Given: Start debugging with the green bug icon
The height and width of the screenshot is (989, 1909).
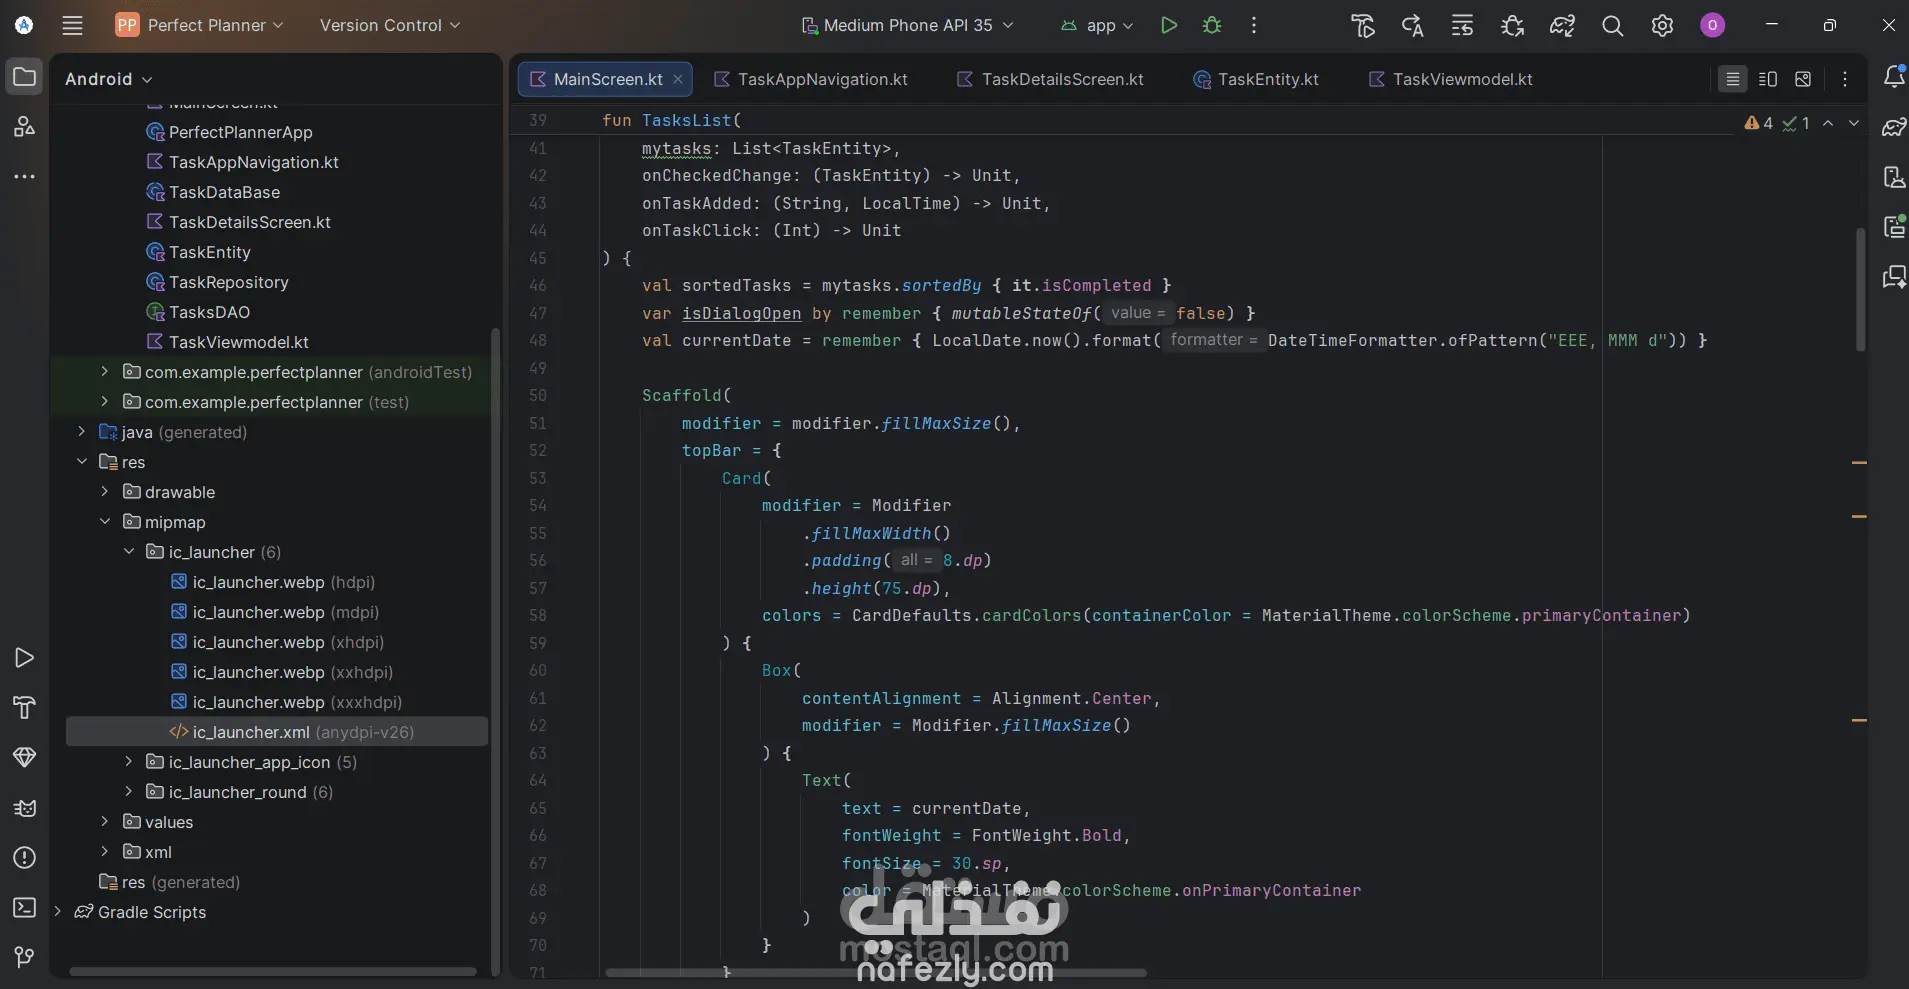Looking at the screenshot, I should click(x=1212, y=25).
